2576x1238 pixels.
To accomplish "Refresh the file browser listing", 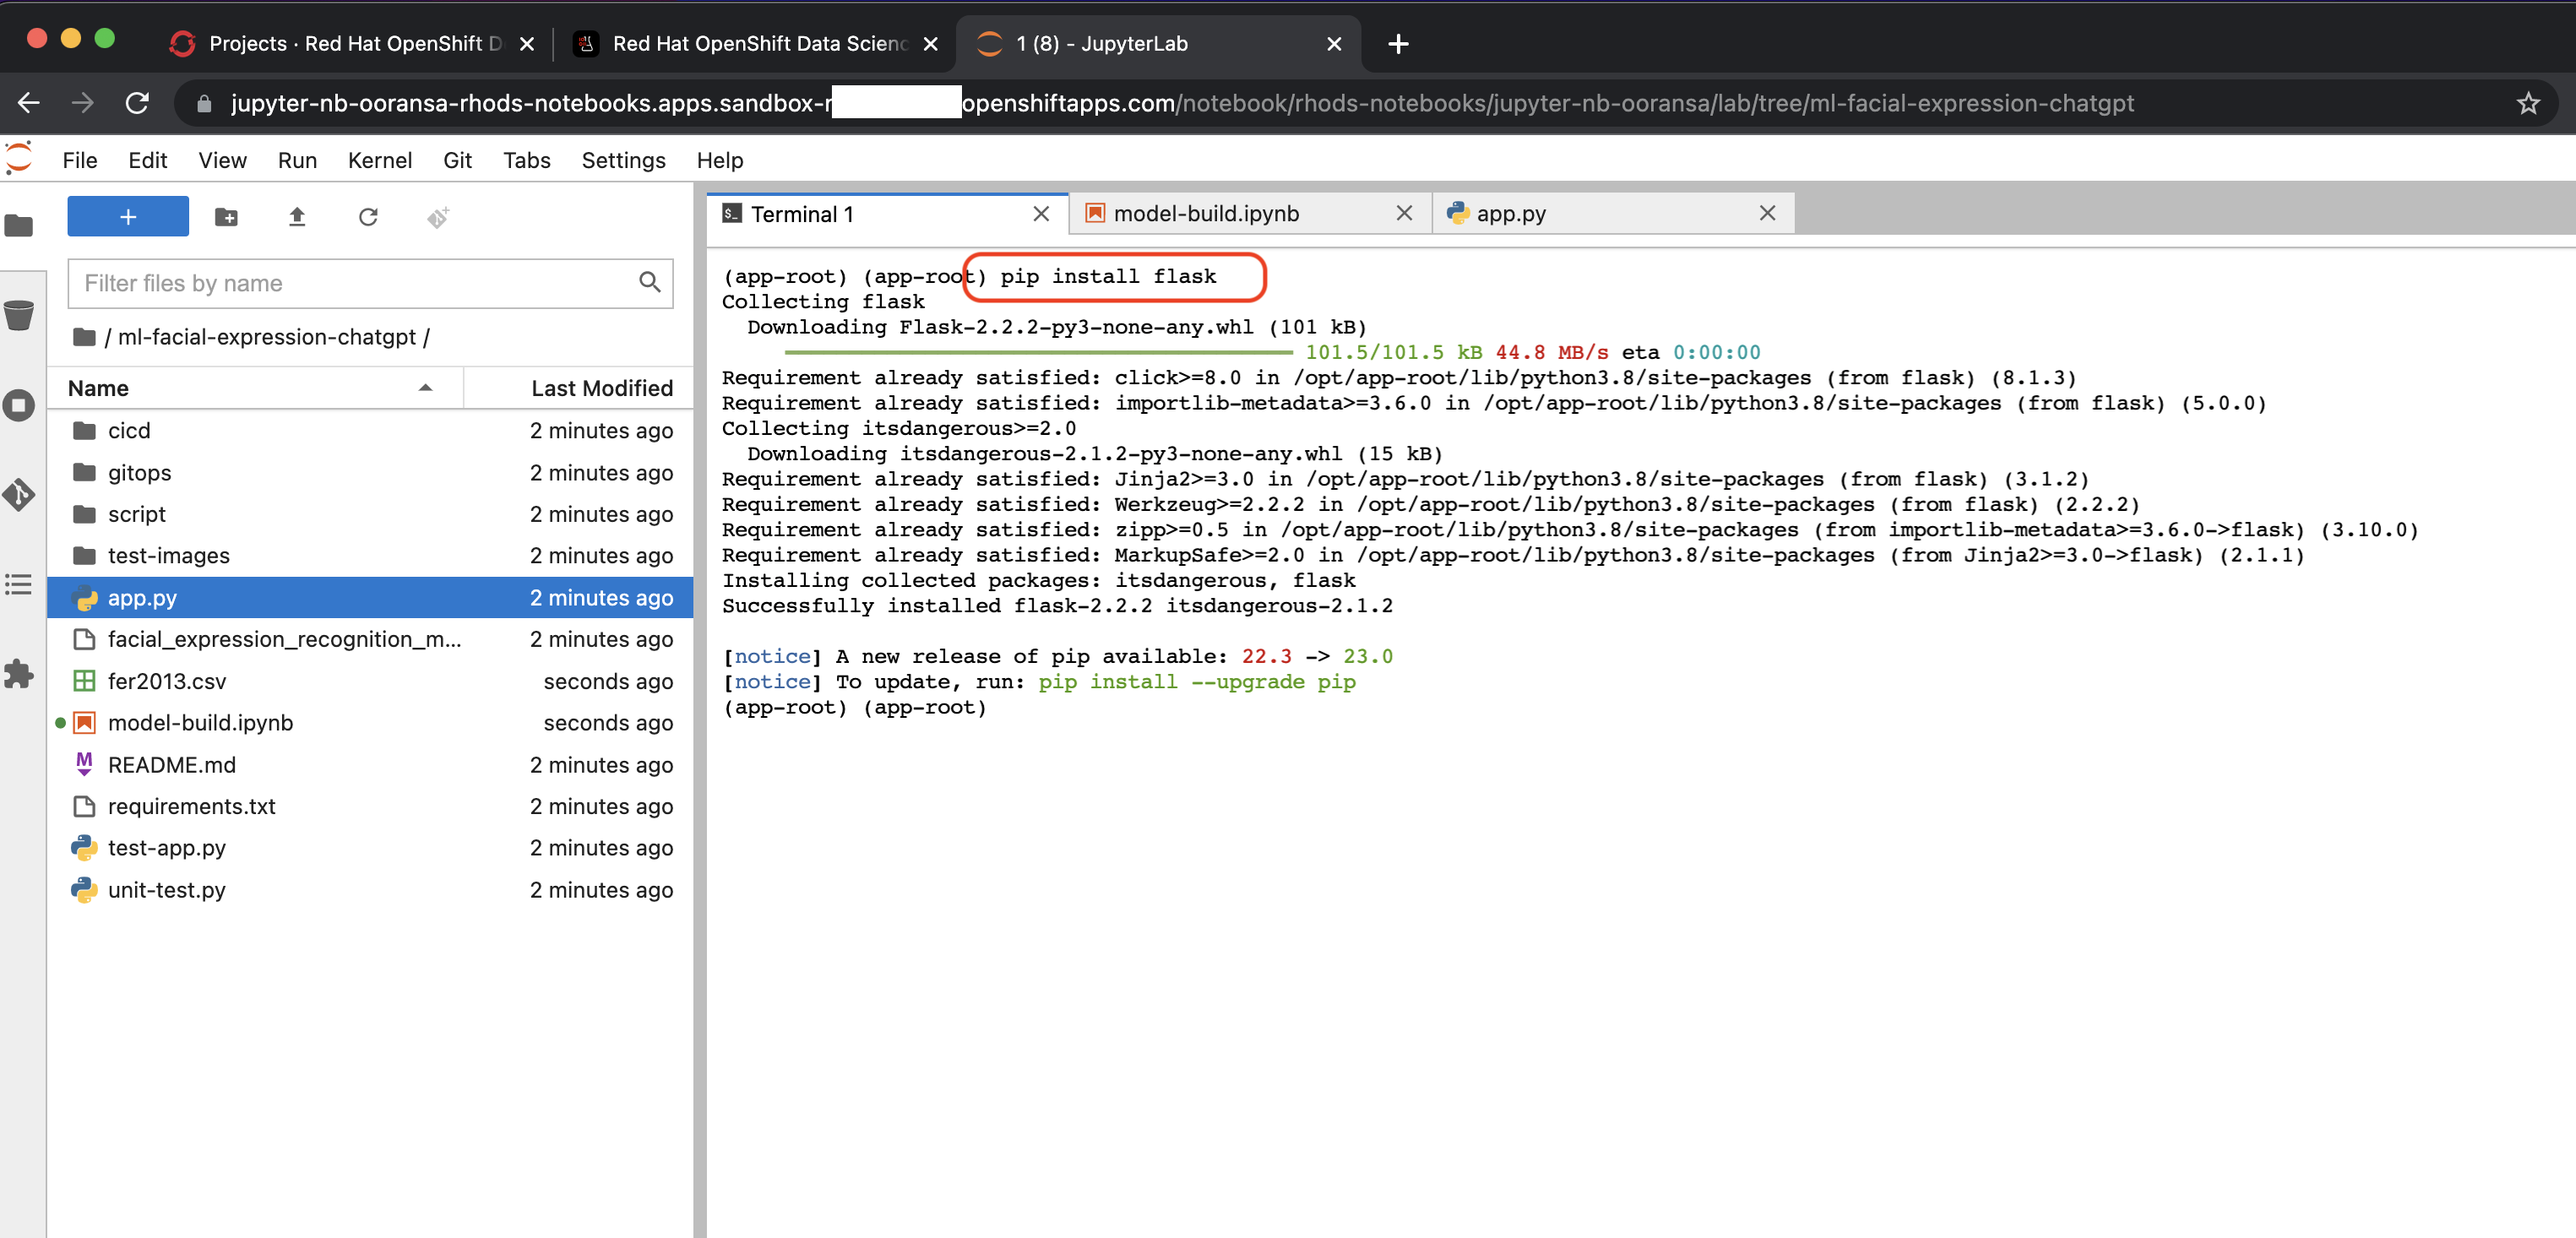I will click(368, 217).
